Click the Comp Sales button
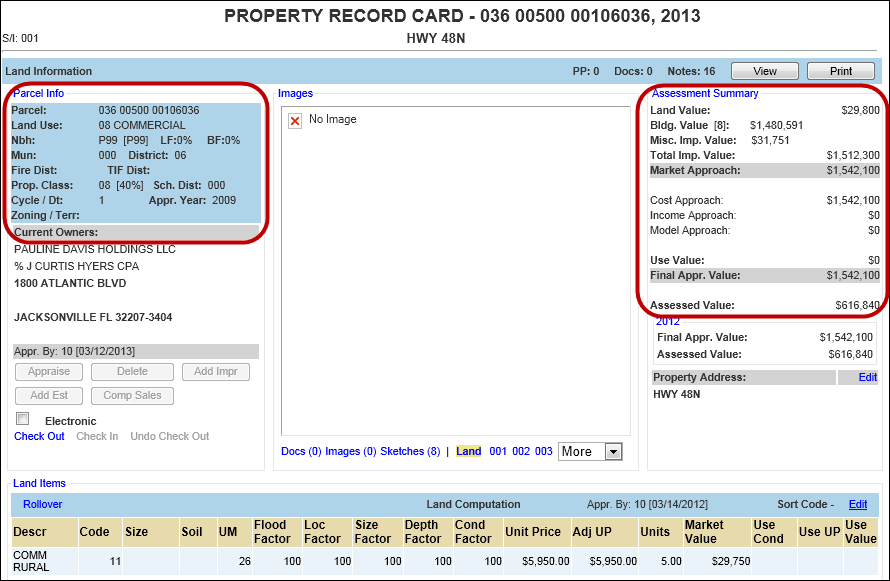Image resolution: width=890 pixels, height=581 pixels. tap(132, 395)
